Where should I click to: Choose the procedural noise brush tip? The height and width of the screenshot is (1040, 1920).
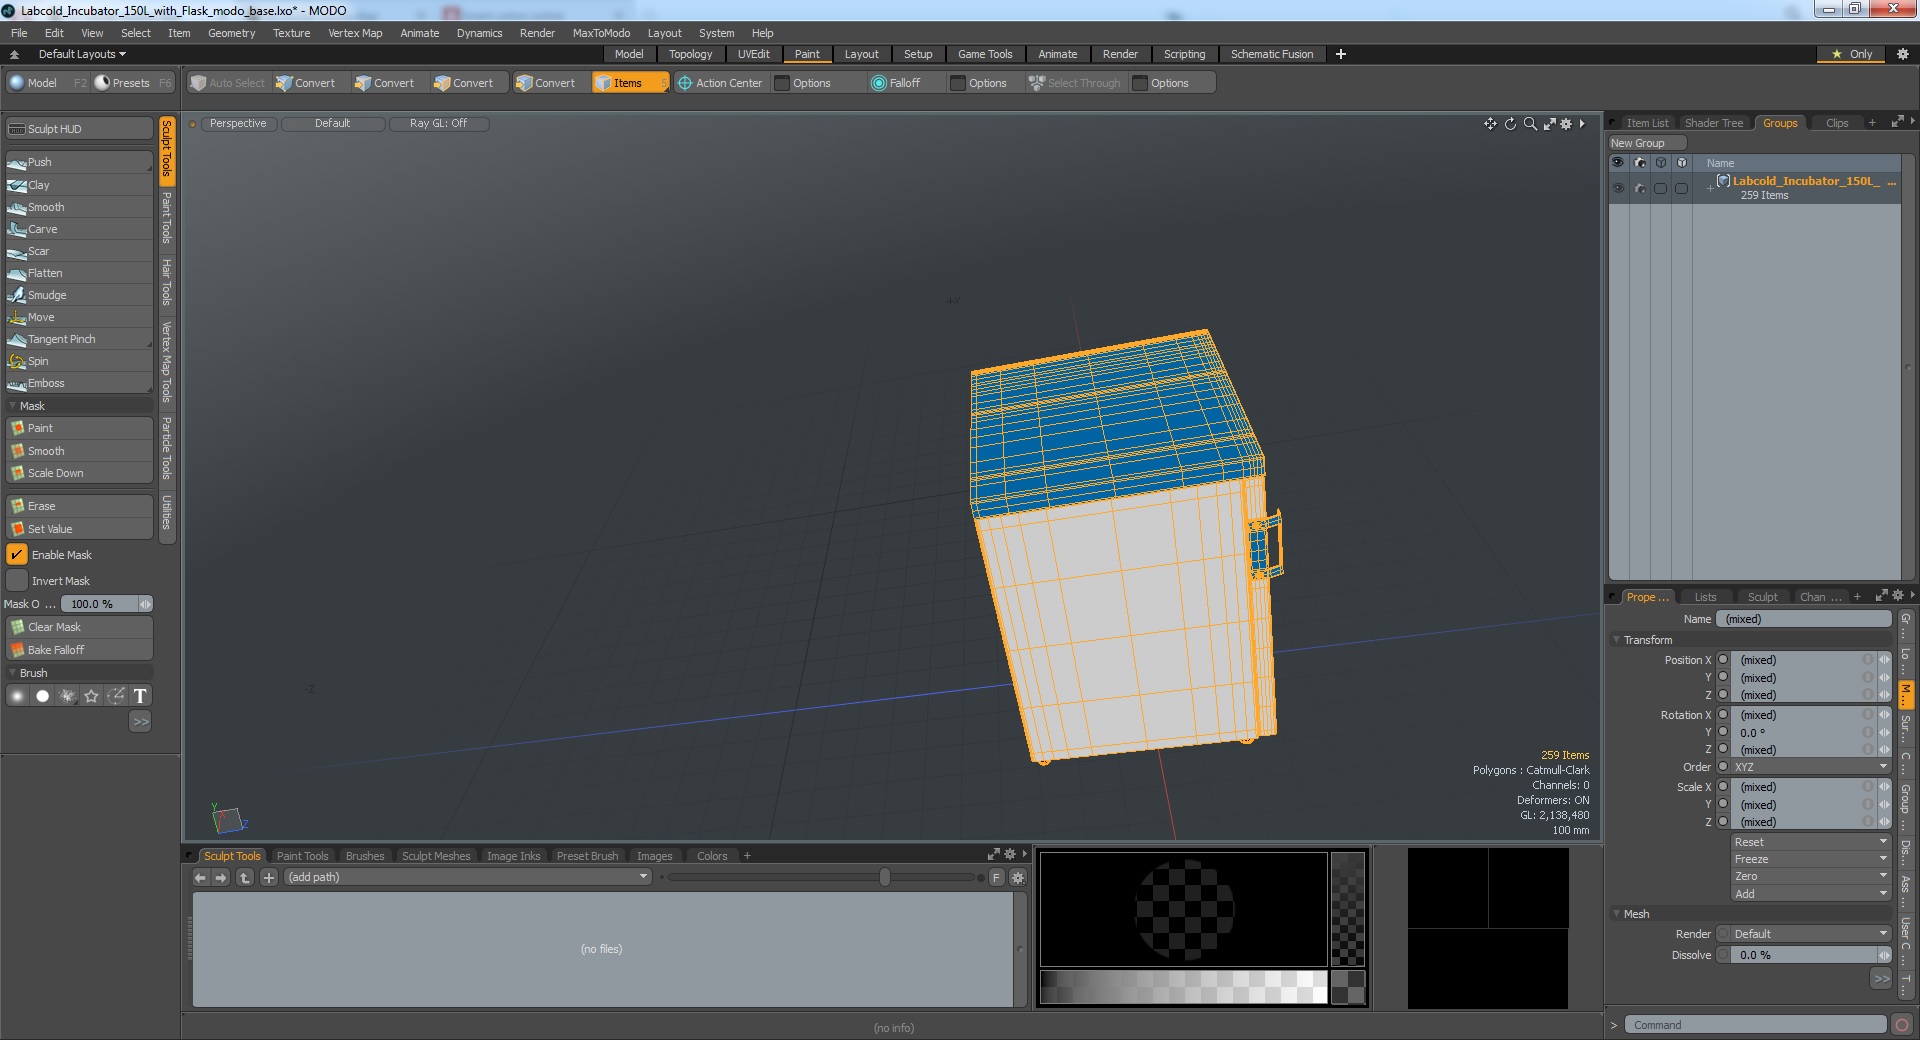coord(67,696)
